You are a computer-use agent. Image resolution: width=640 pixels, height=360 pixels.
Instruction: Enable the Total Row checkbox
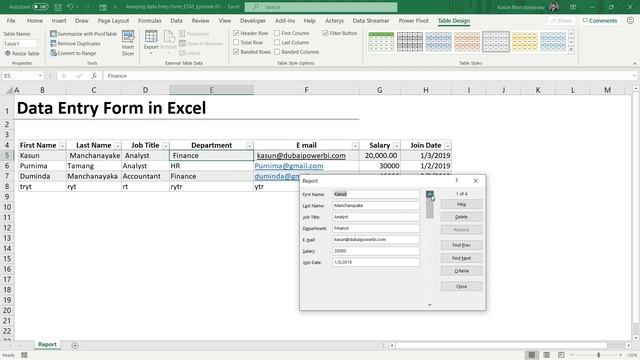[x=236, y=42]
